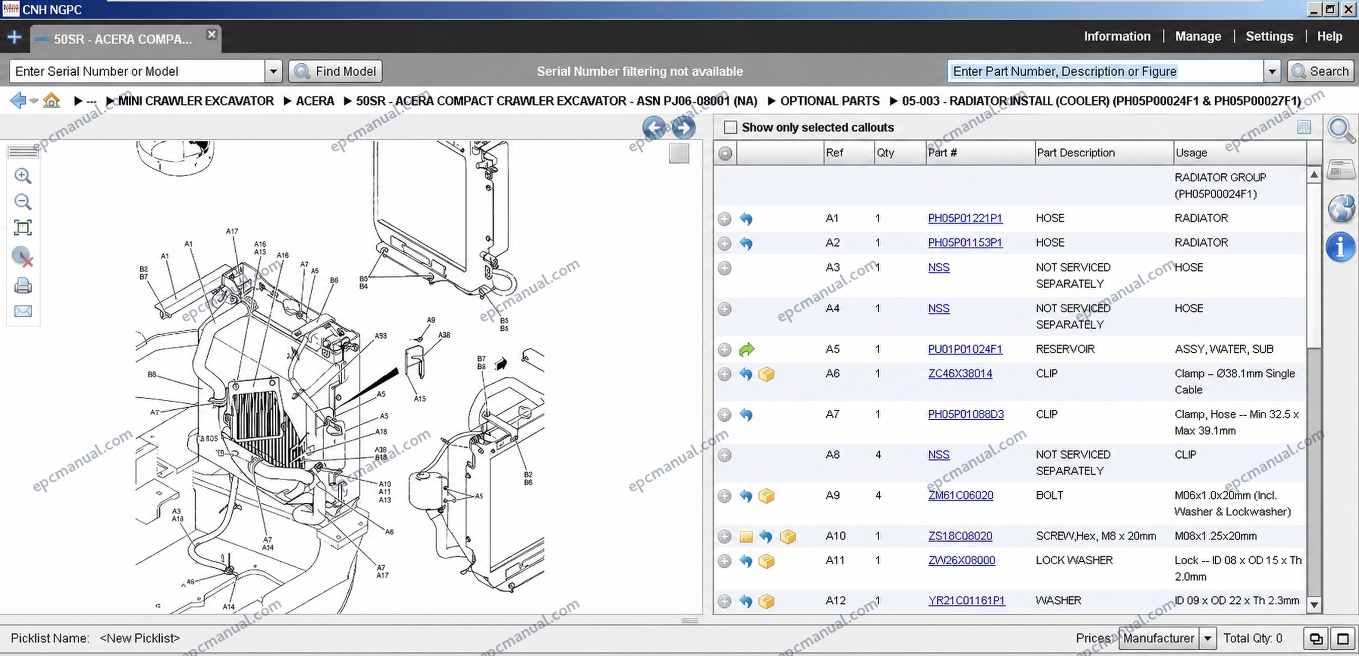The image size is (1359, 656).
Task: Print the radiator install diagram
Action: pos(23,286)
